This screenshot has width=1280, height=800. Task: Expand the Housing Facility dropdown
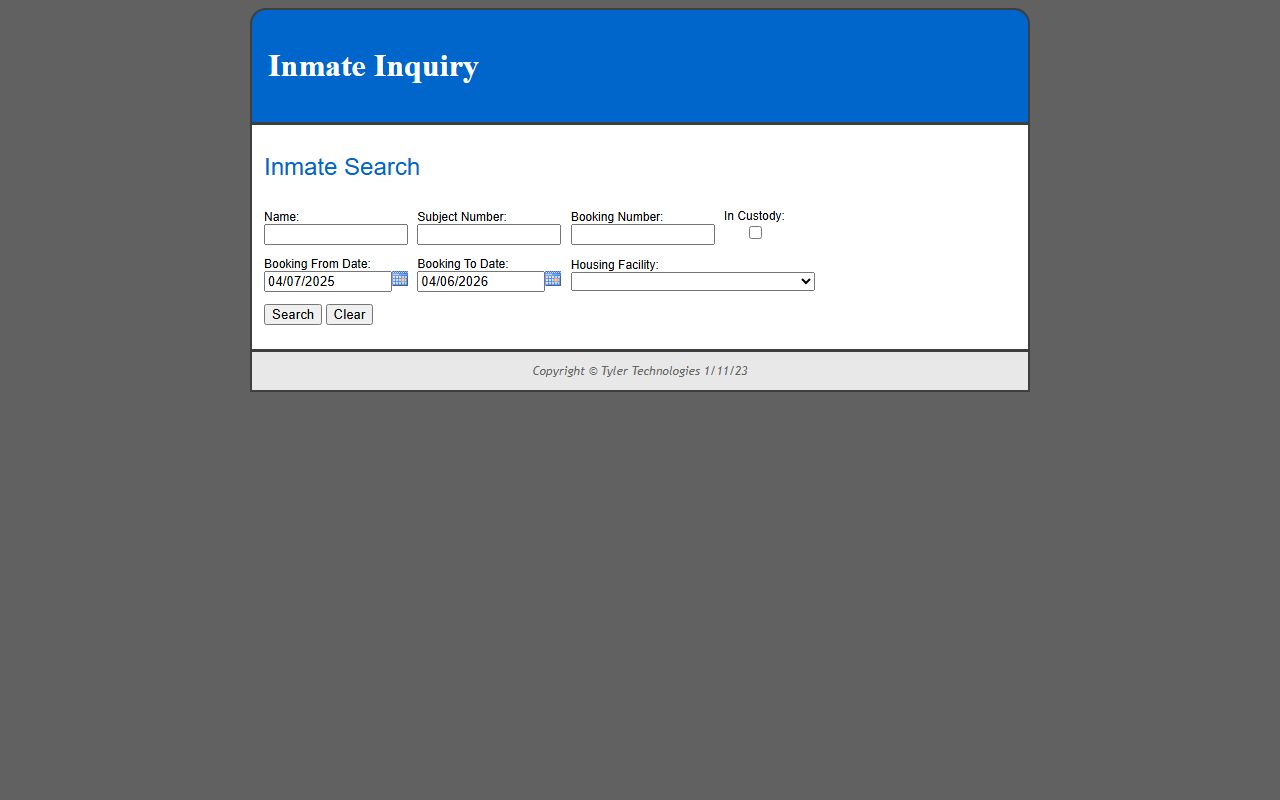tap(692, 282)
